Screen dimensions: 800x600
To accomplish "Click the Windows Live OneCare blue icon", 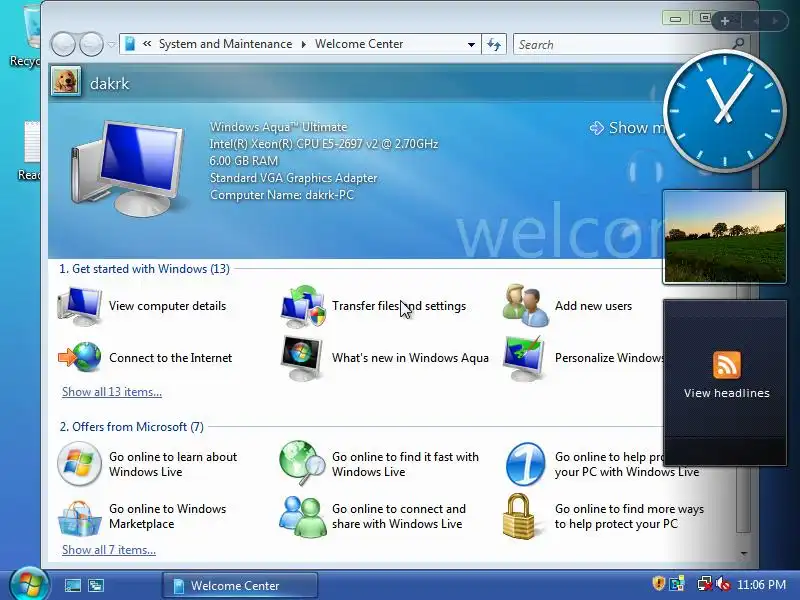I will tap(526, 464).
